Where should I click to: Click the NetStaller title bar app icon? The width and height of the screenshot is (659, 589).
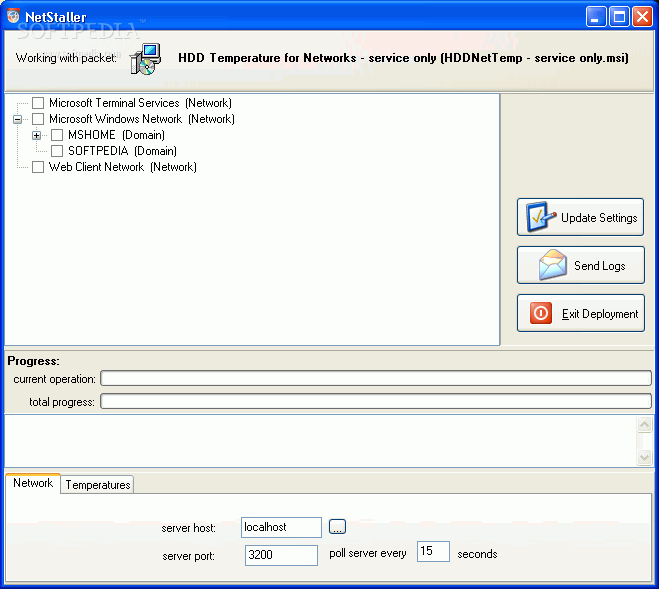tap(13, 16)
